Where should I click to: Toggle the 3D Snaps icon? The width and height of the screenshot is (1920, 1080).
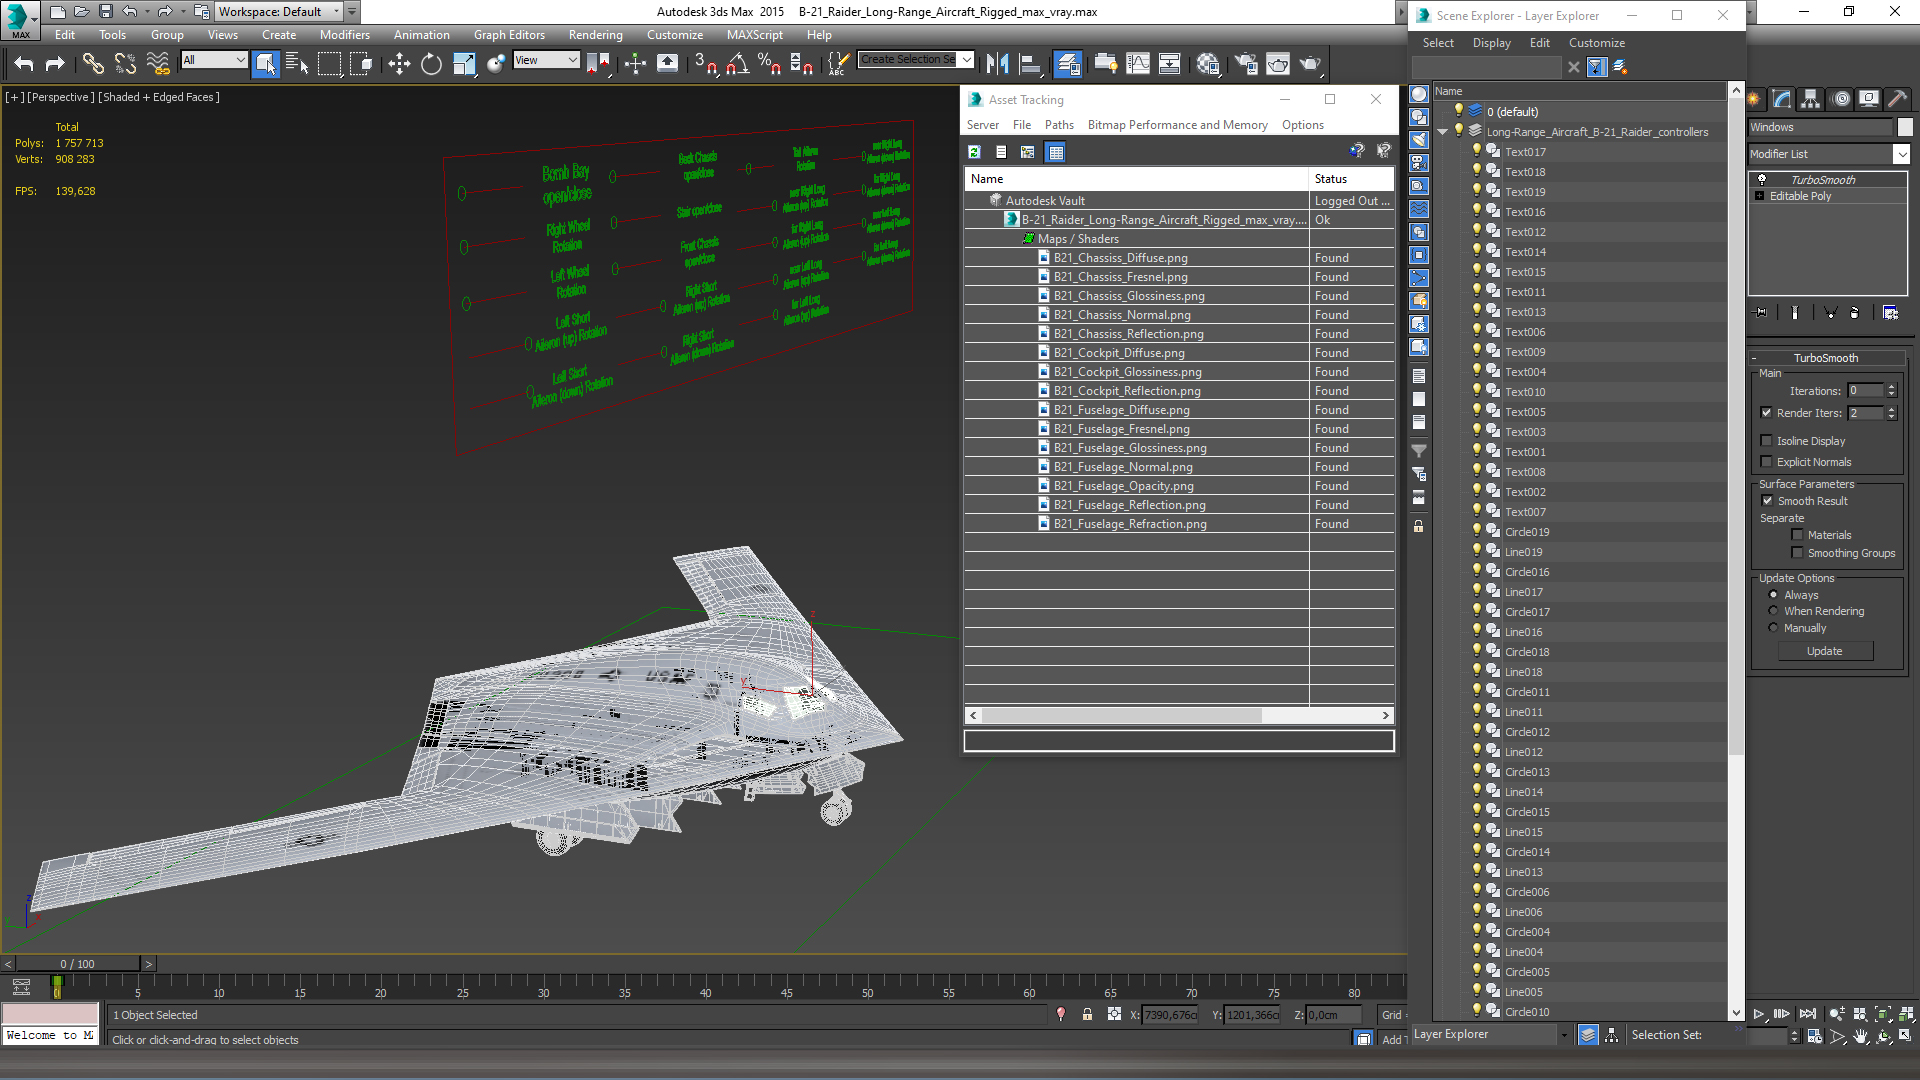[705, 64]
